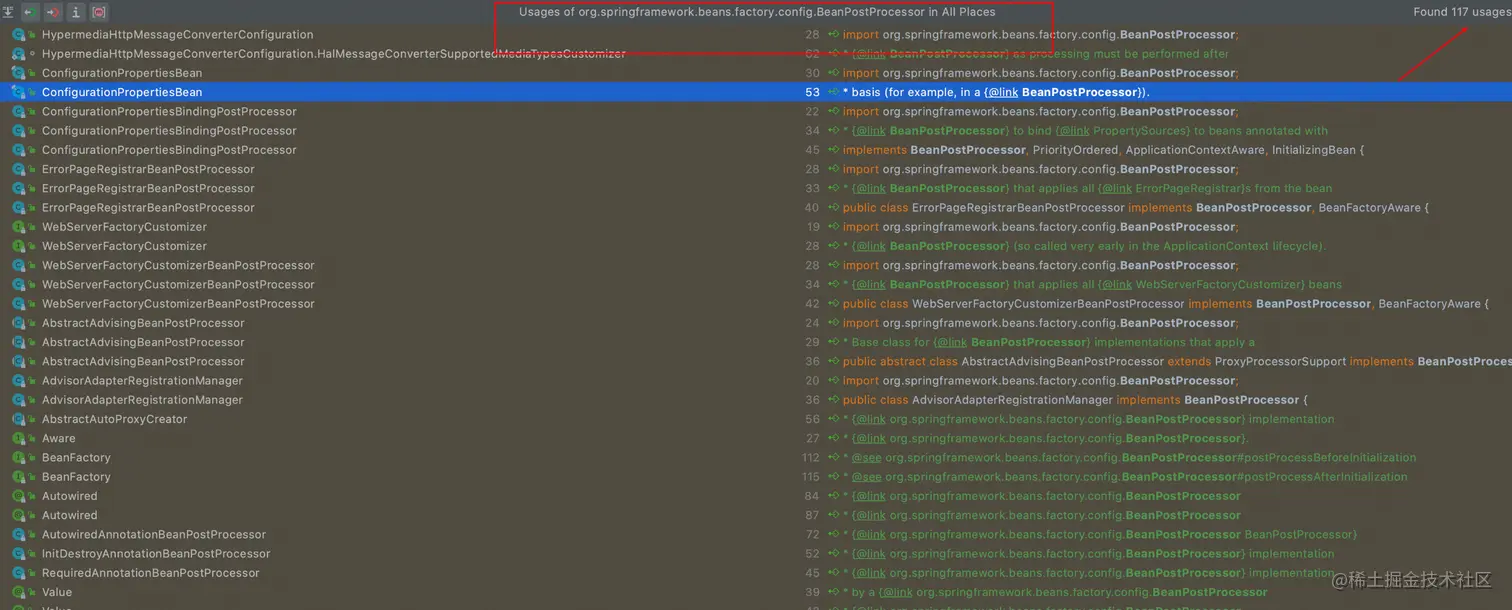This screenshot has height=610, width=1512.
Task: Click class icon of HalMessageConverterSupportedMediaTypesCustomizer row
Action: coord(18,54)
